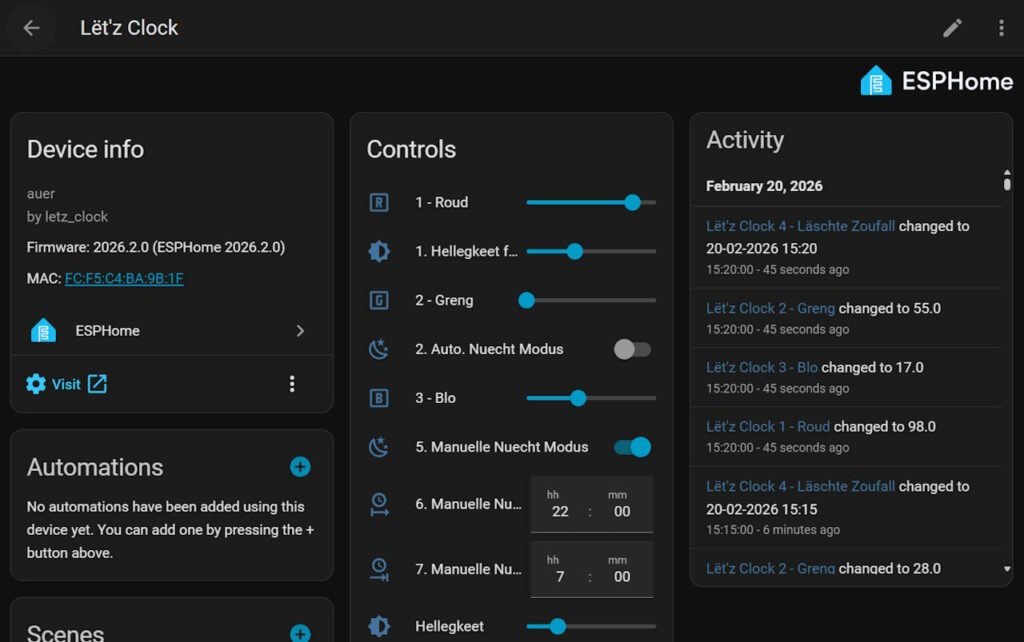
Task: Click the ESPHome logo at top right
Action: click(x=936, y=81)
